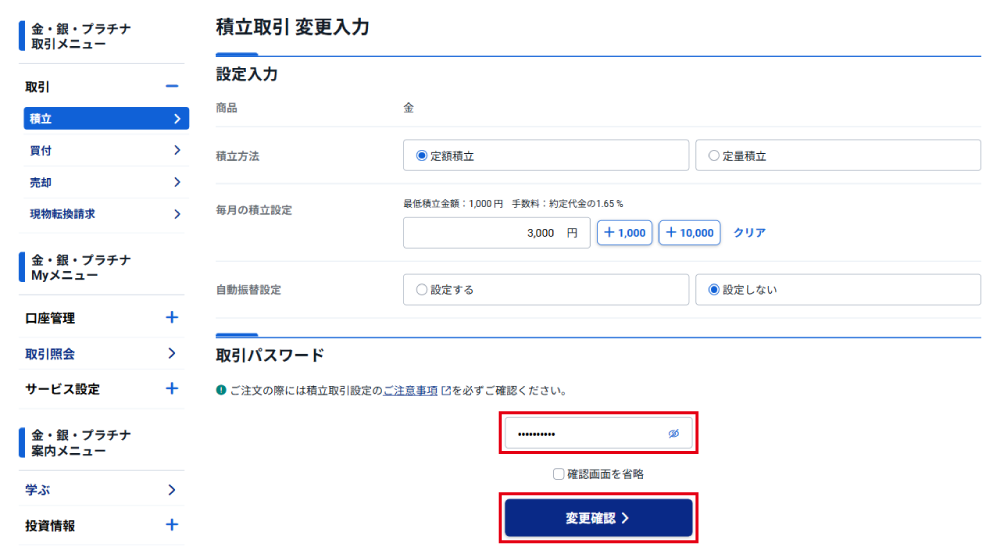Add 1,000 yen to monthly amount
Viewport: 1000px width, 550px height.
624,233
